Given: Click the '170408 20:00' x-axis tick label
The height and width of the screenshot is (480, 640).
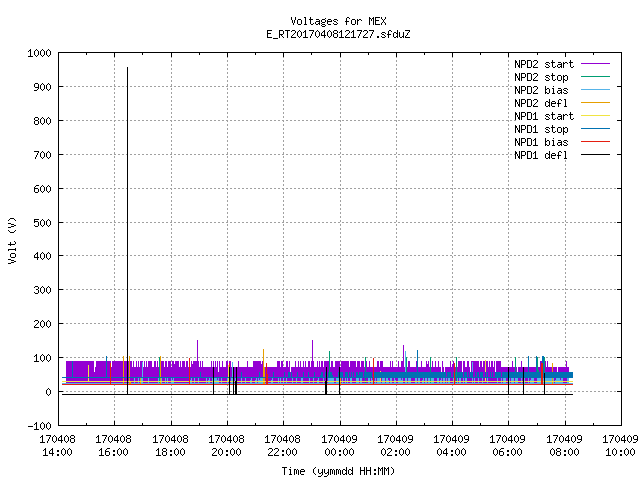Looking at the screenshot, I should (x=227, y=446).
